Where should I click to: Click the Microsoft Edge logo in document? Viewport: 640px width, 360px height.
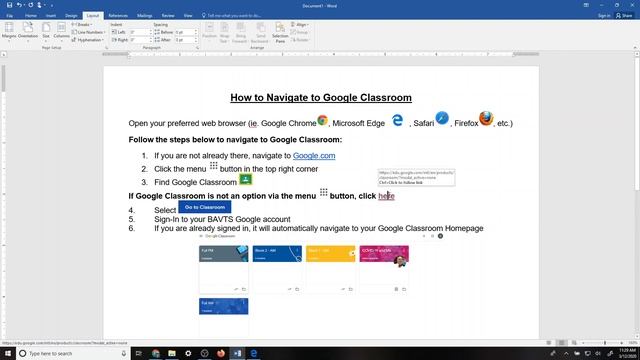tap(397, 120)
